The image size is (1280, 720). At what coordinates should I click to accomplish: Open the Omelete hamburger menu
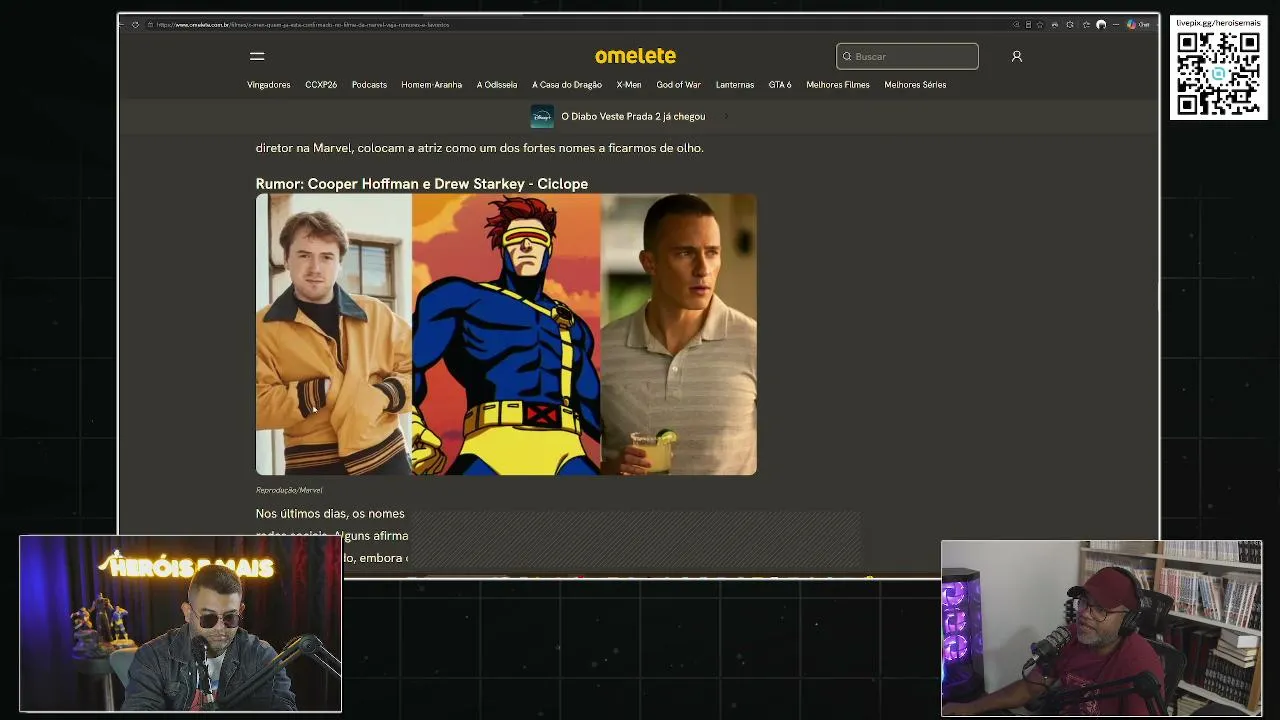click(x=257, y=56)
